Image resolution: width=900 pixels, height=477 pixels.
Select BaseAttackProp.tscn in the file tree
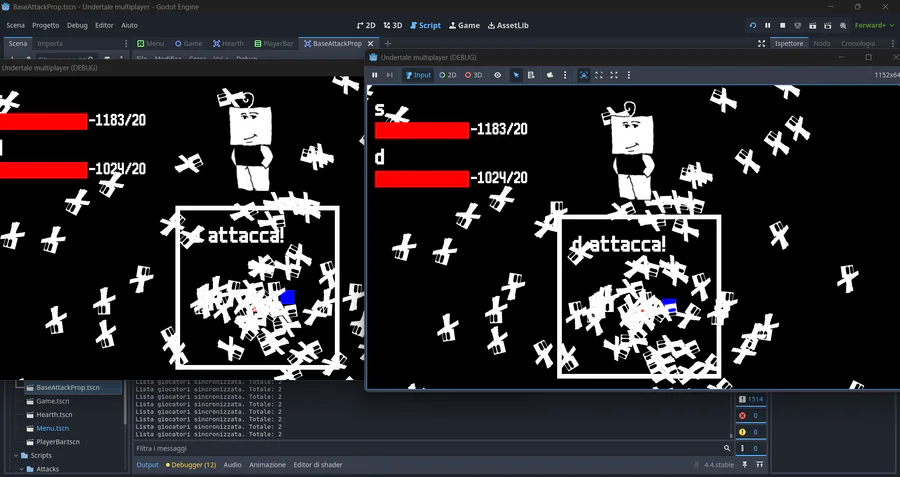coord(68,387)
